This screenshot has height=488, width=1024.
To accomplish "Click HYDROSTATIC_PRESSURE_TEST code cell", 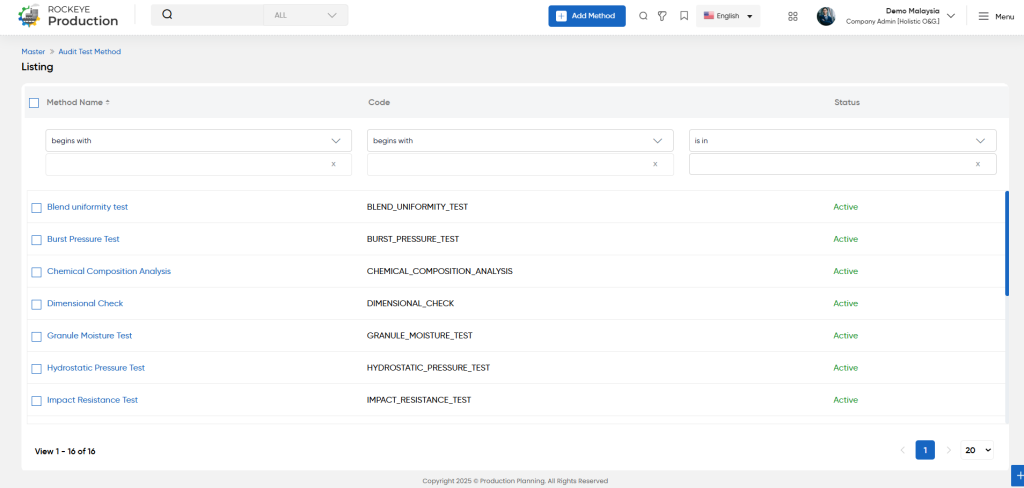I will tap(428, 368).
